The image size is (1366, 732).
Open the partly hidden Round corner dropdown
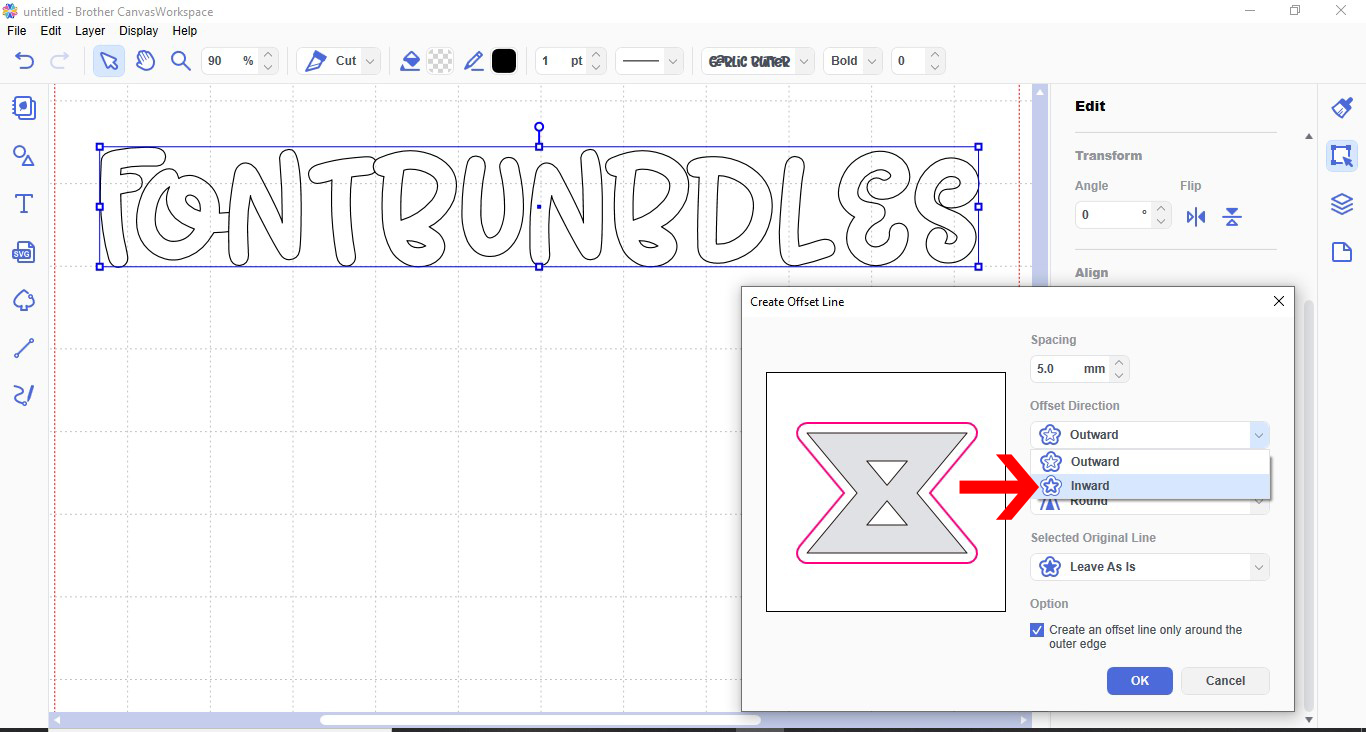coord(1150,506)
